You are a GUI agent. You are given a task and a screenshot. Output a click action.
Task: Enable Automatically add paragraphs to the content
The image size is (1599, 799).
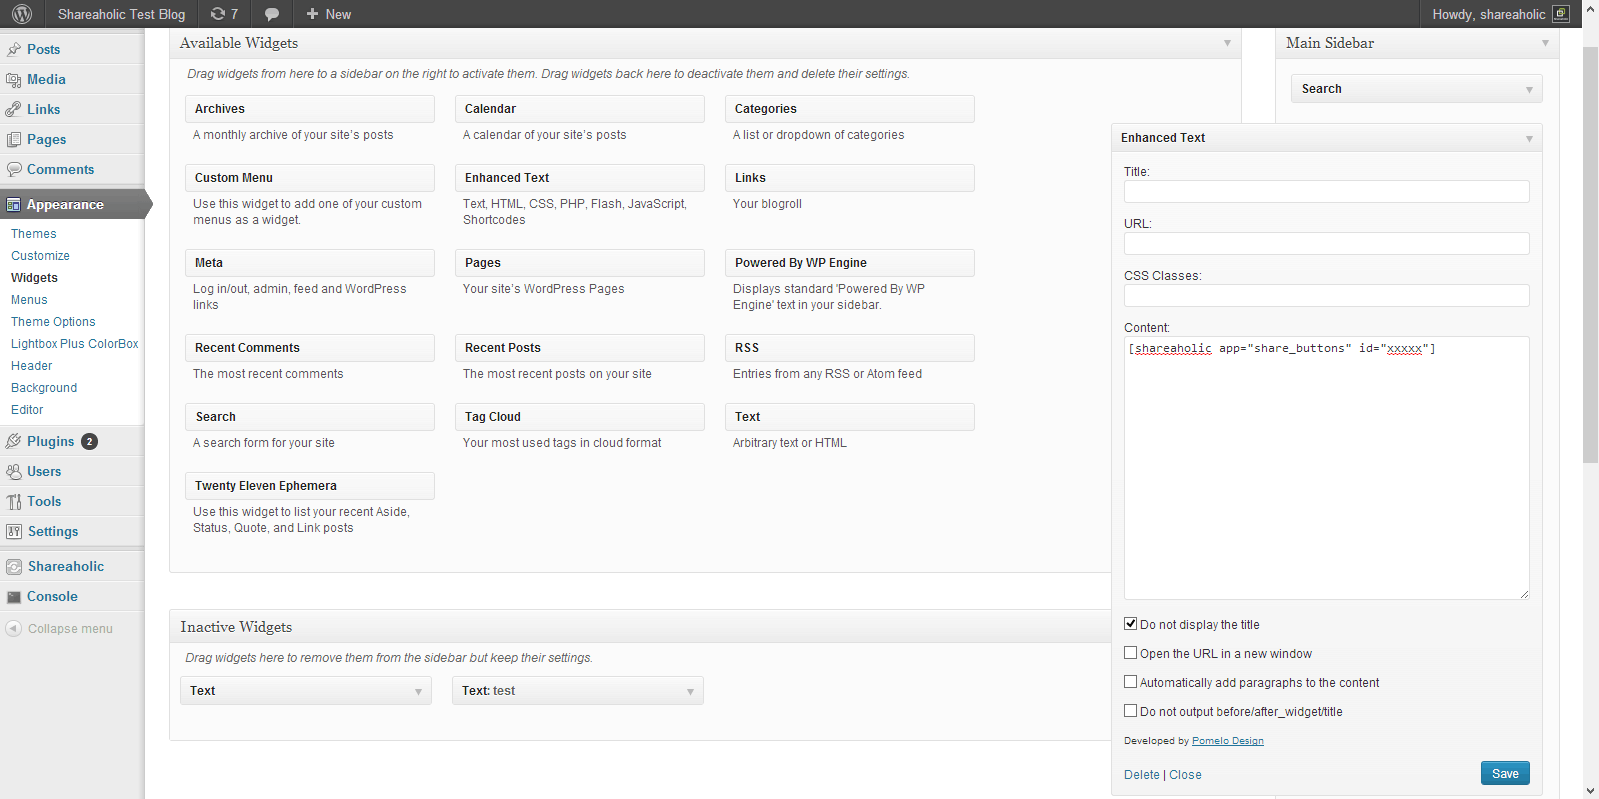coord(1131,682)
